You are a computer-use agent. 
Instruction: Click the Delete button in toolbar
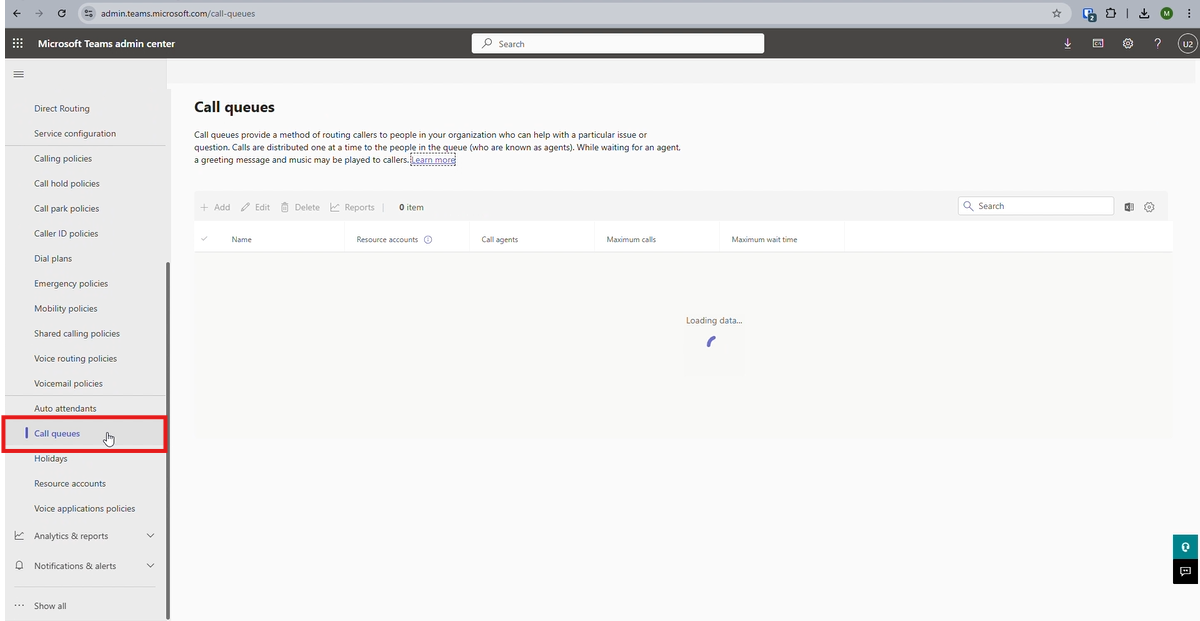click(x=300, y=208)
